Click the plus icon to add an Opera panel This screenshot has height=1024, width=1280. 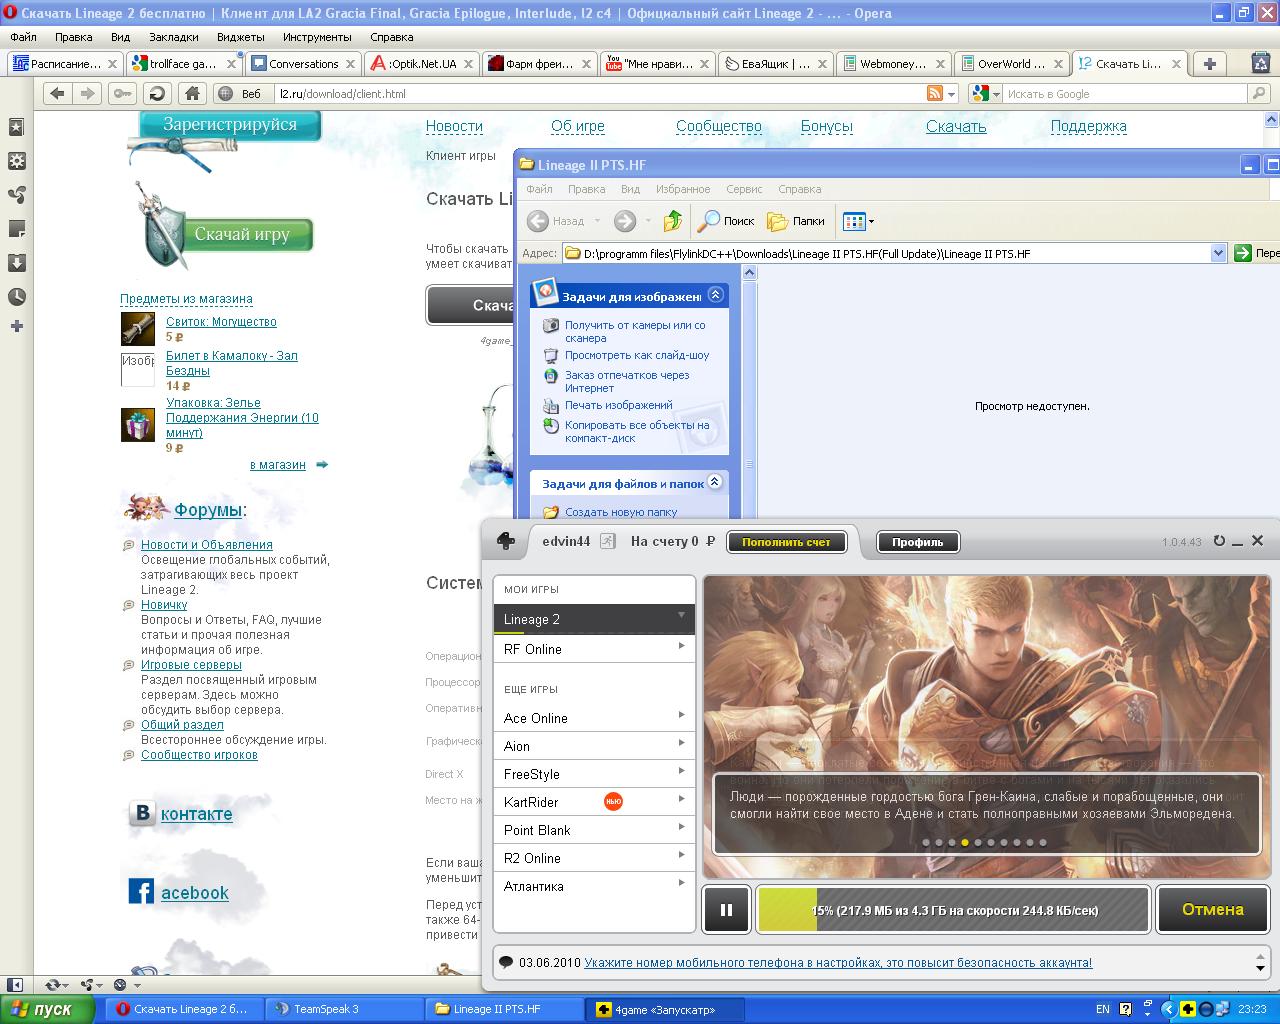(x=16, y=326)
